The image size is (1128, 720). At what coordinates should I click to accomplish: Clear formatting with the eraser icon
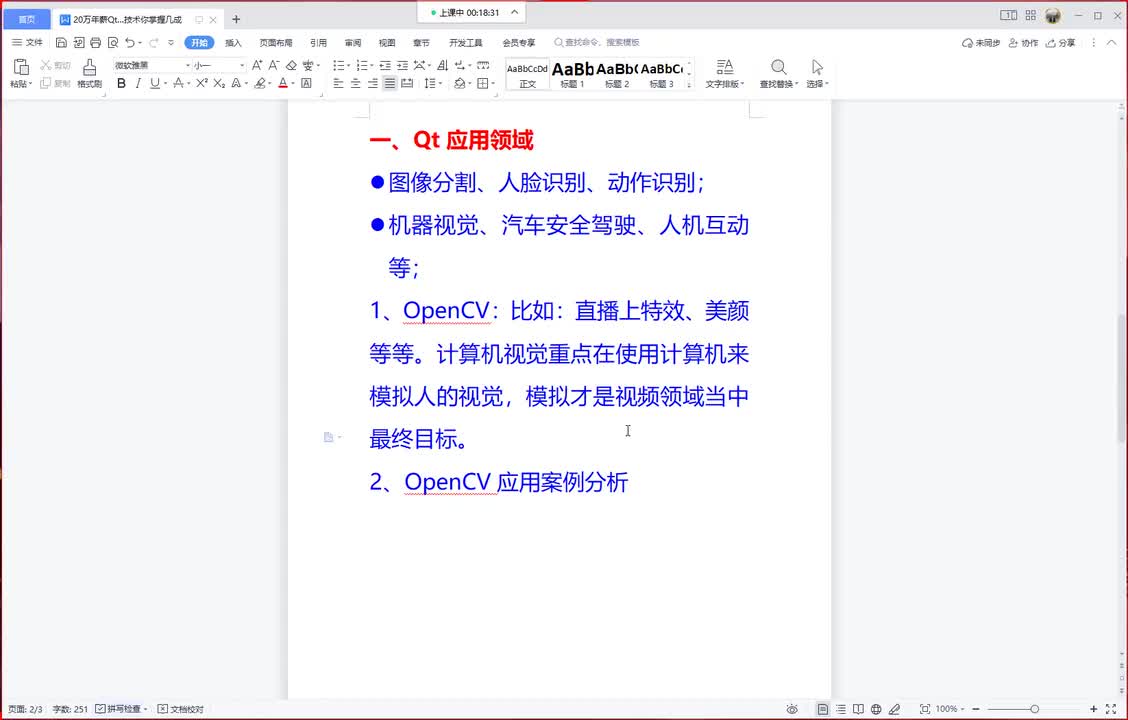pyautogui.click(x=291, y=65)
